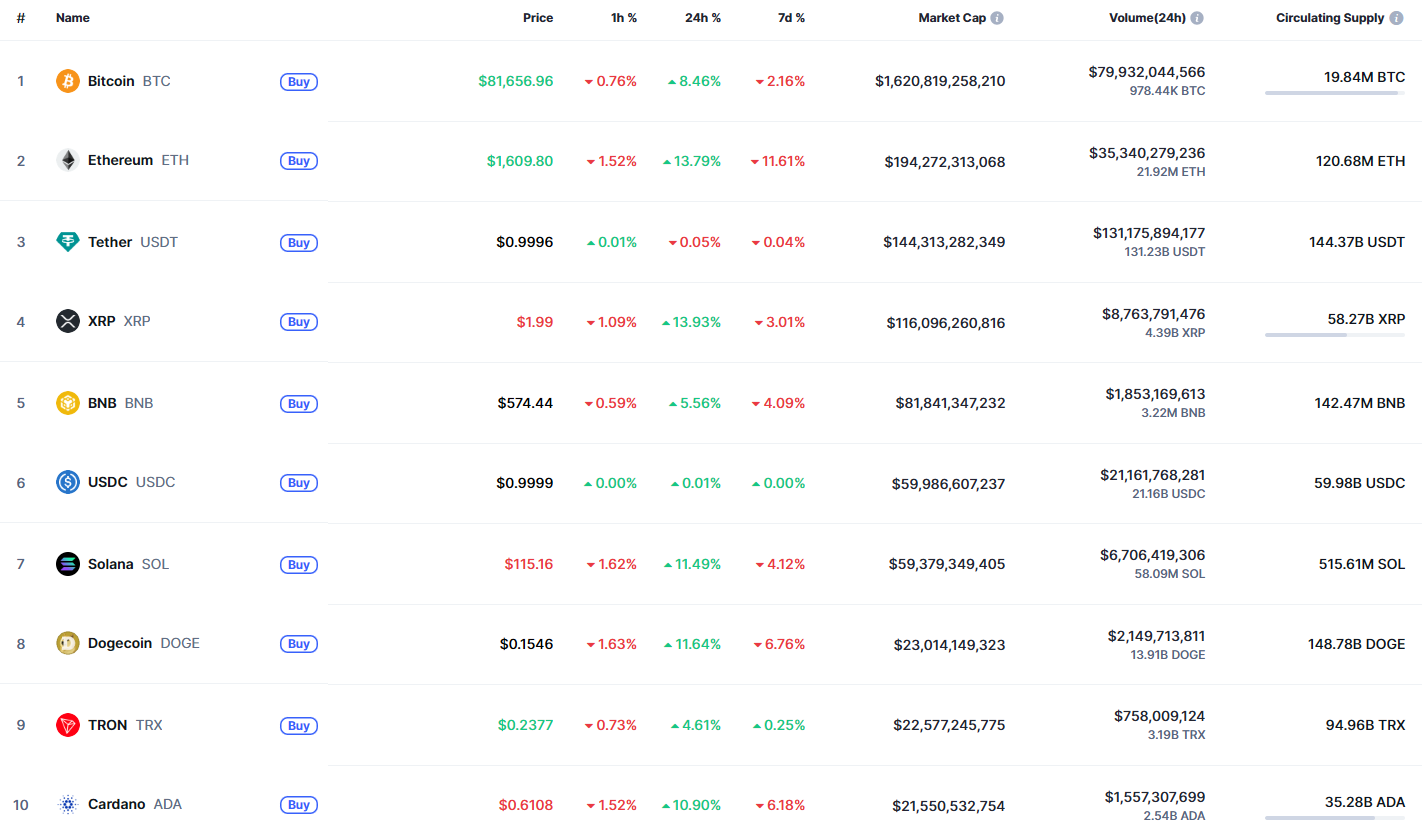Click the TRON coin icon

(x=67, y=725)
